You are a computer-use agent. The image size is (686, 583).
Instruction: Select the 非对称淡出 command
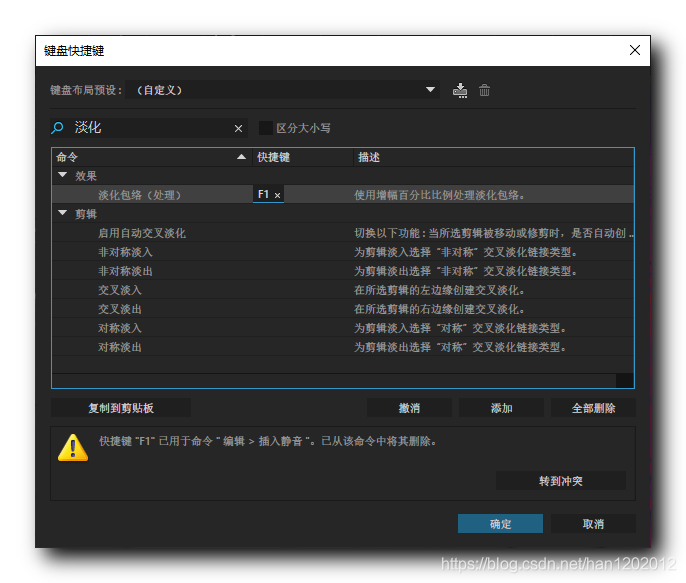pyautogui.click(x=125, y=271)
